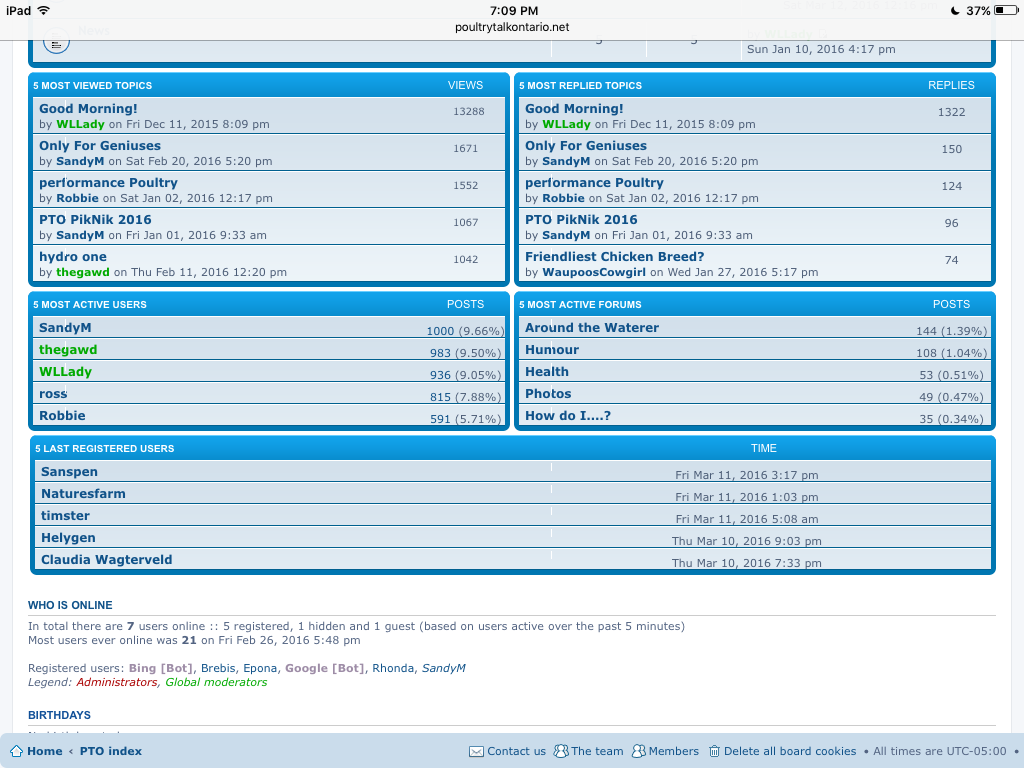Tap the Wi-Fi icon in status bar
The height and width of the screenshot is (768, 1024).
point(43,10)
